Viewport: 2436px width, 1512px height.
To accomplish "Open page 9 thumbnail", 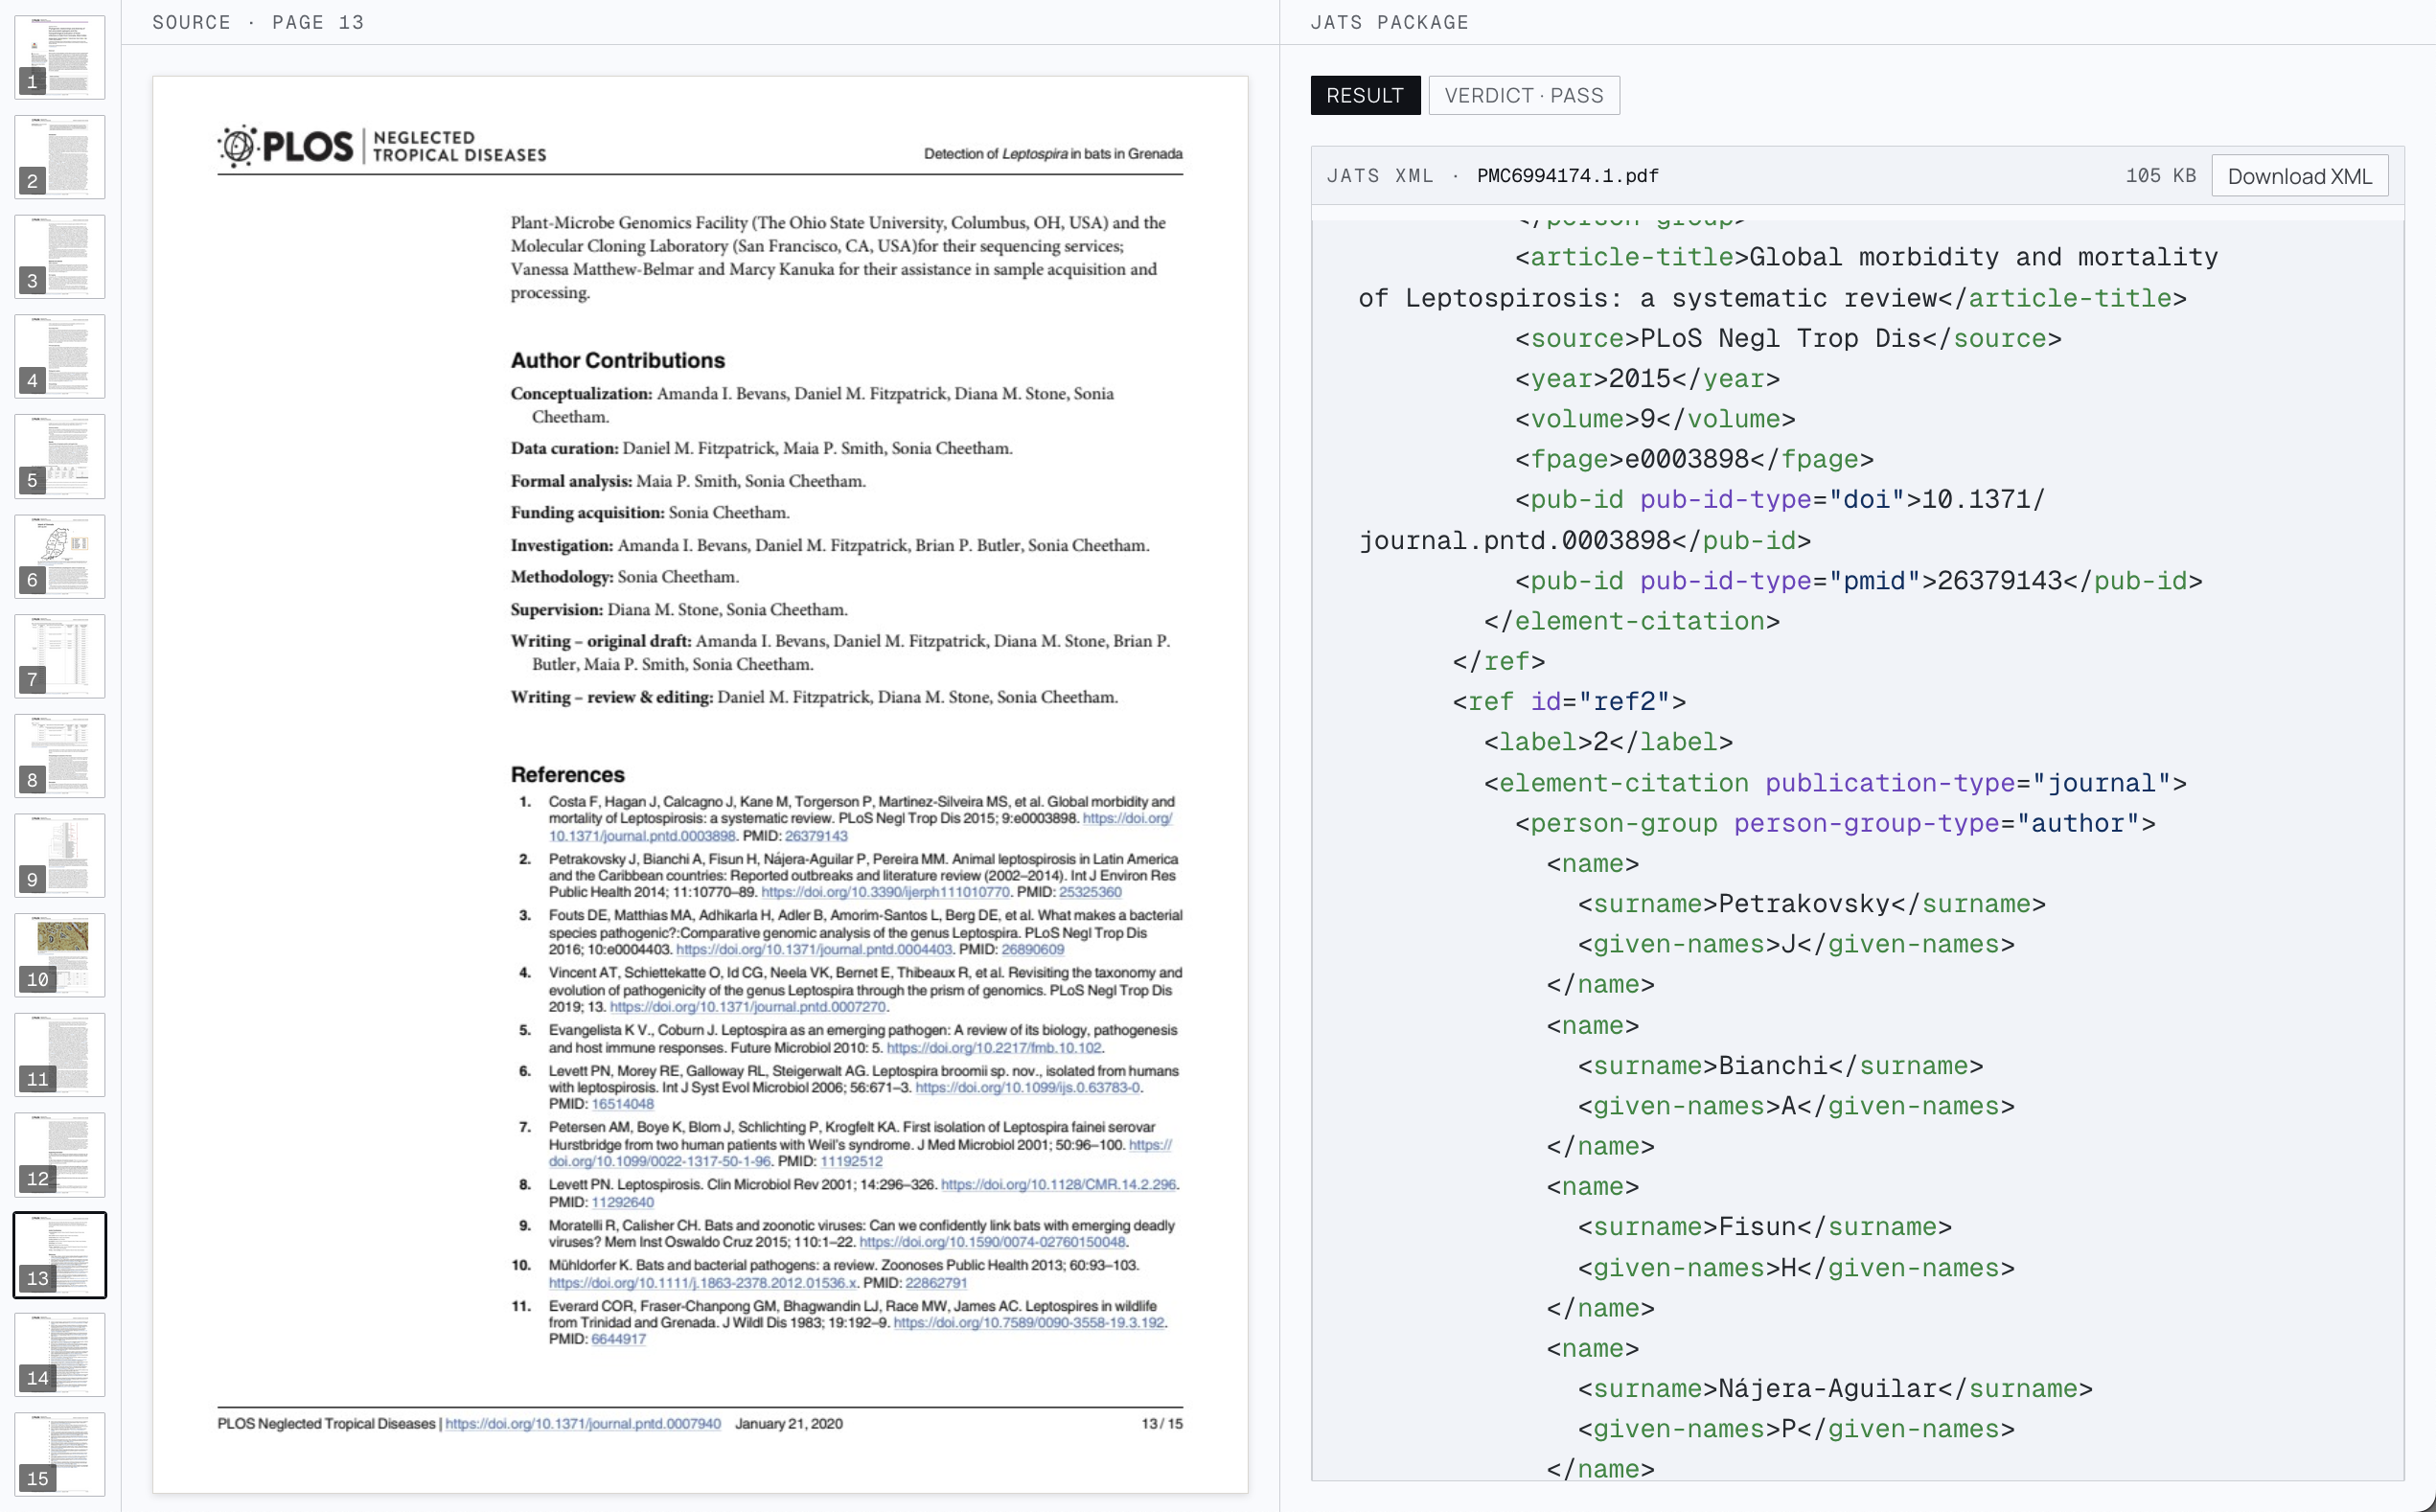I will pos(60,855).
